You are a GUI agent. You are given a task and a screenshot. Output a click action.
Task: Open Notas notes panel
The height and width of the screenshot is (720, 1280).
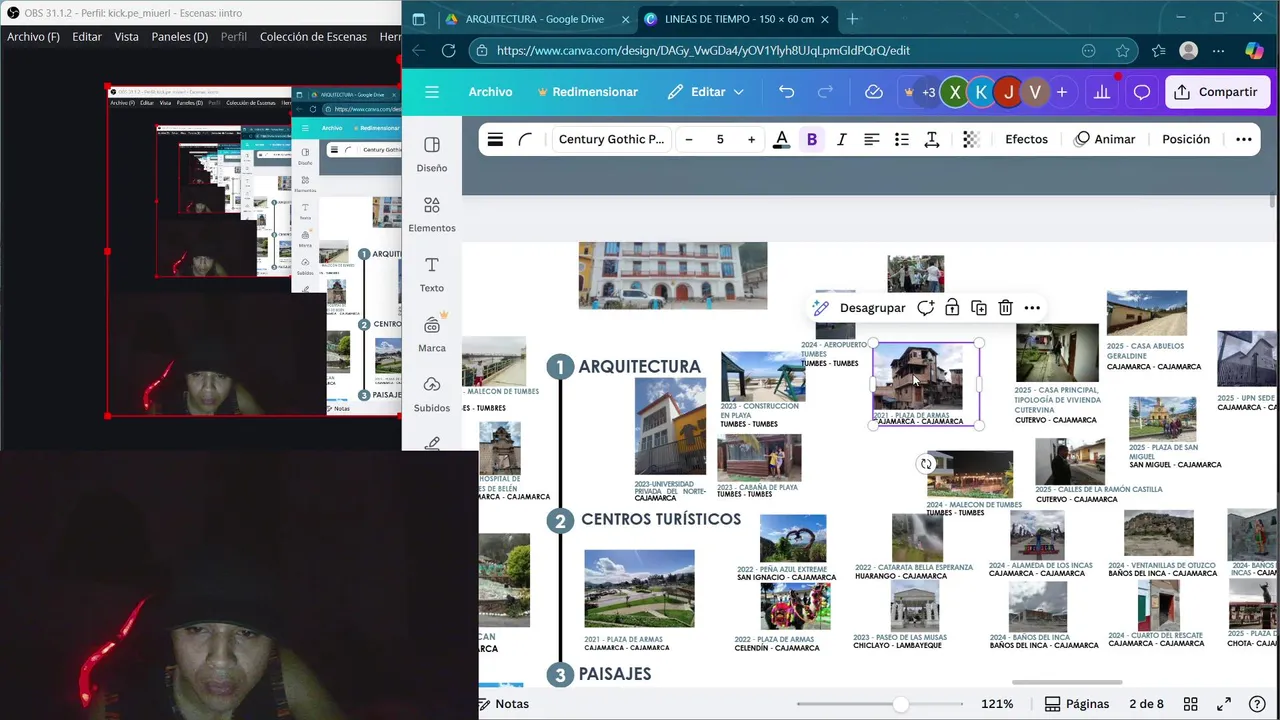(504, 704)
